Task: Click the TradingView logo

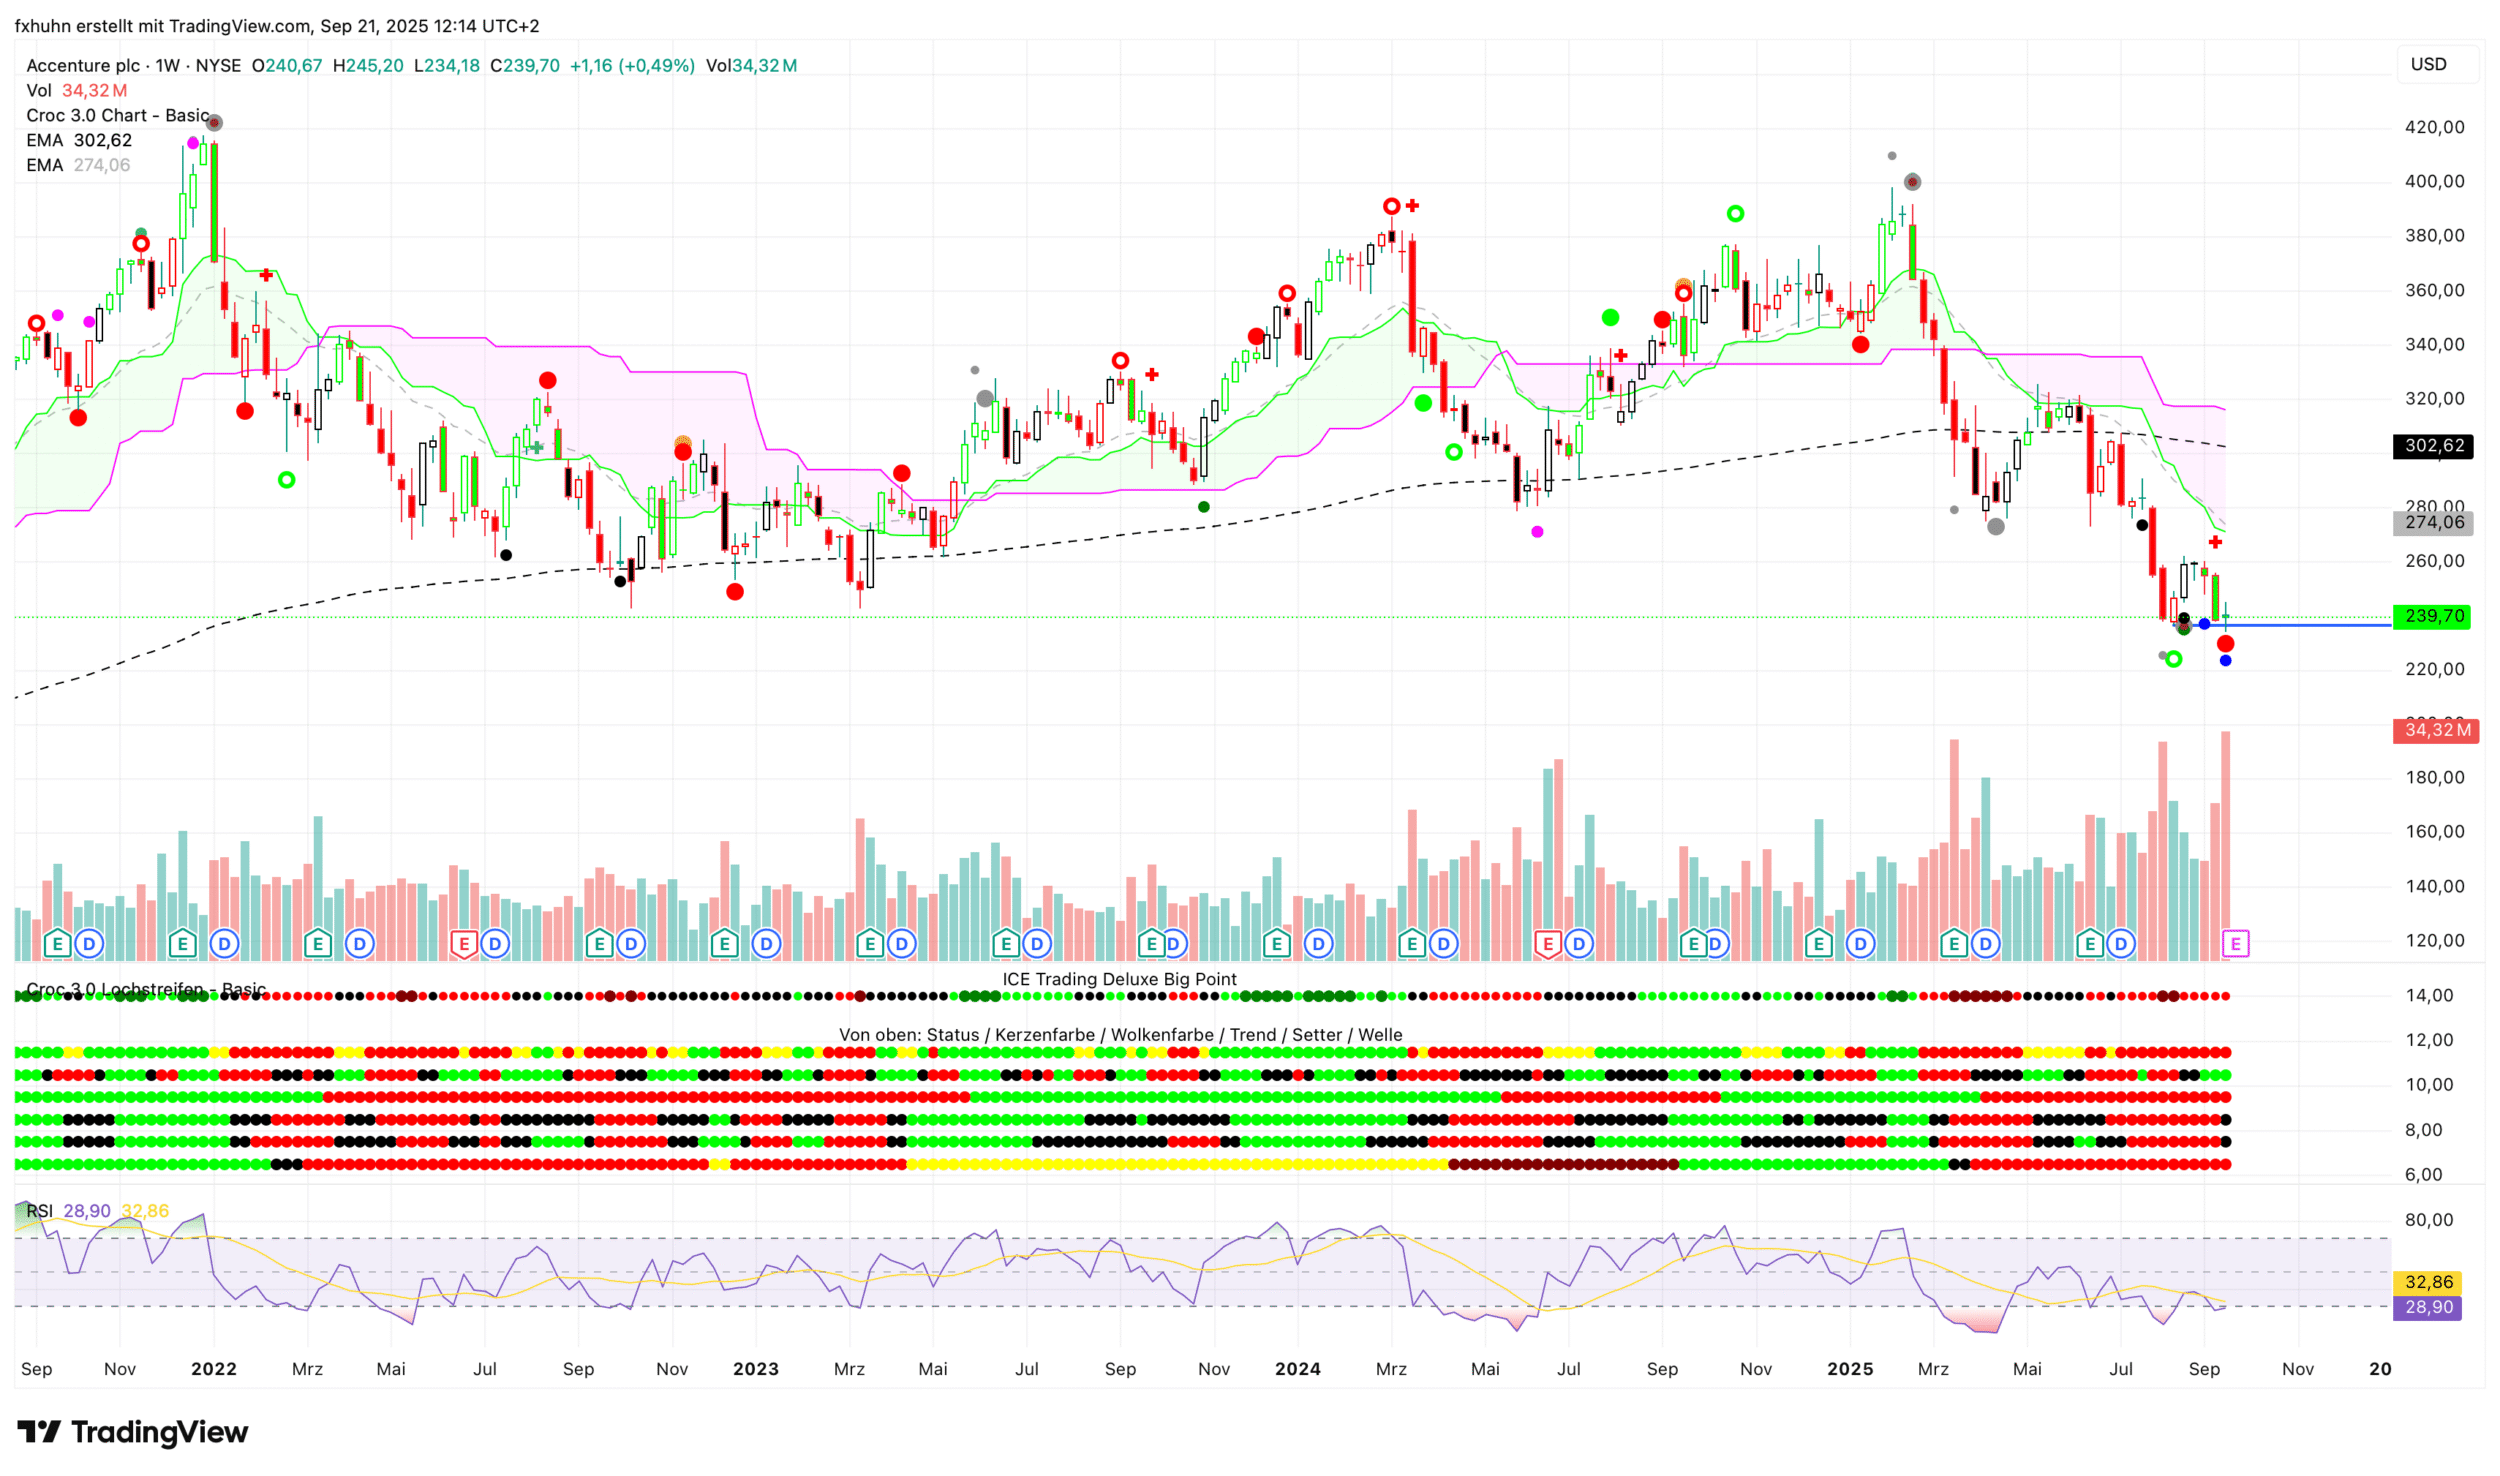Action: click(133, 1432)
